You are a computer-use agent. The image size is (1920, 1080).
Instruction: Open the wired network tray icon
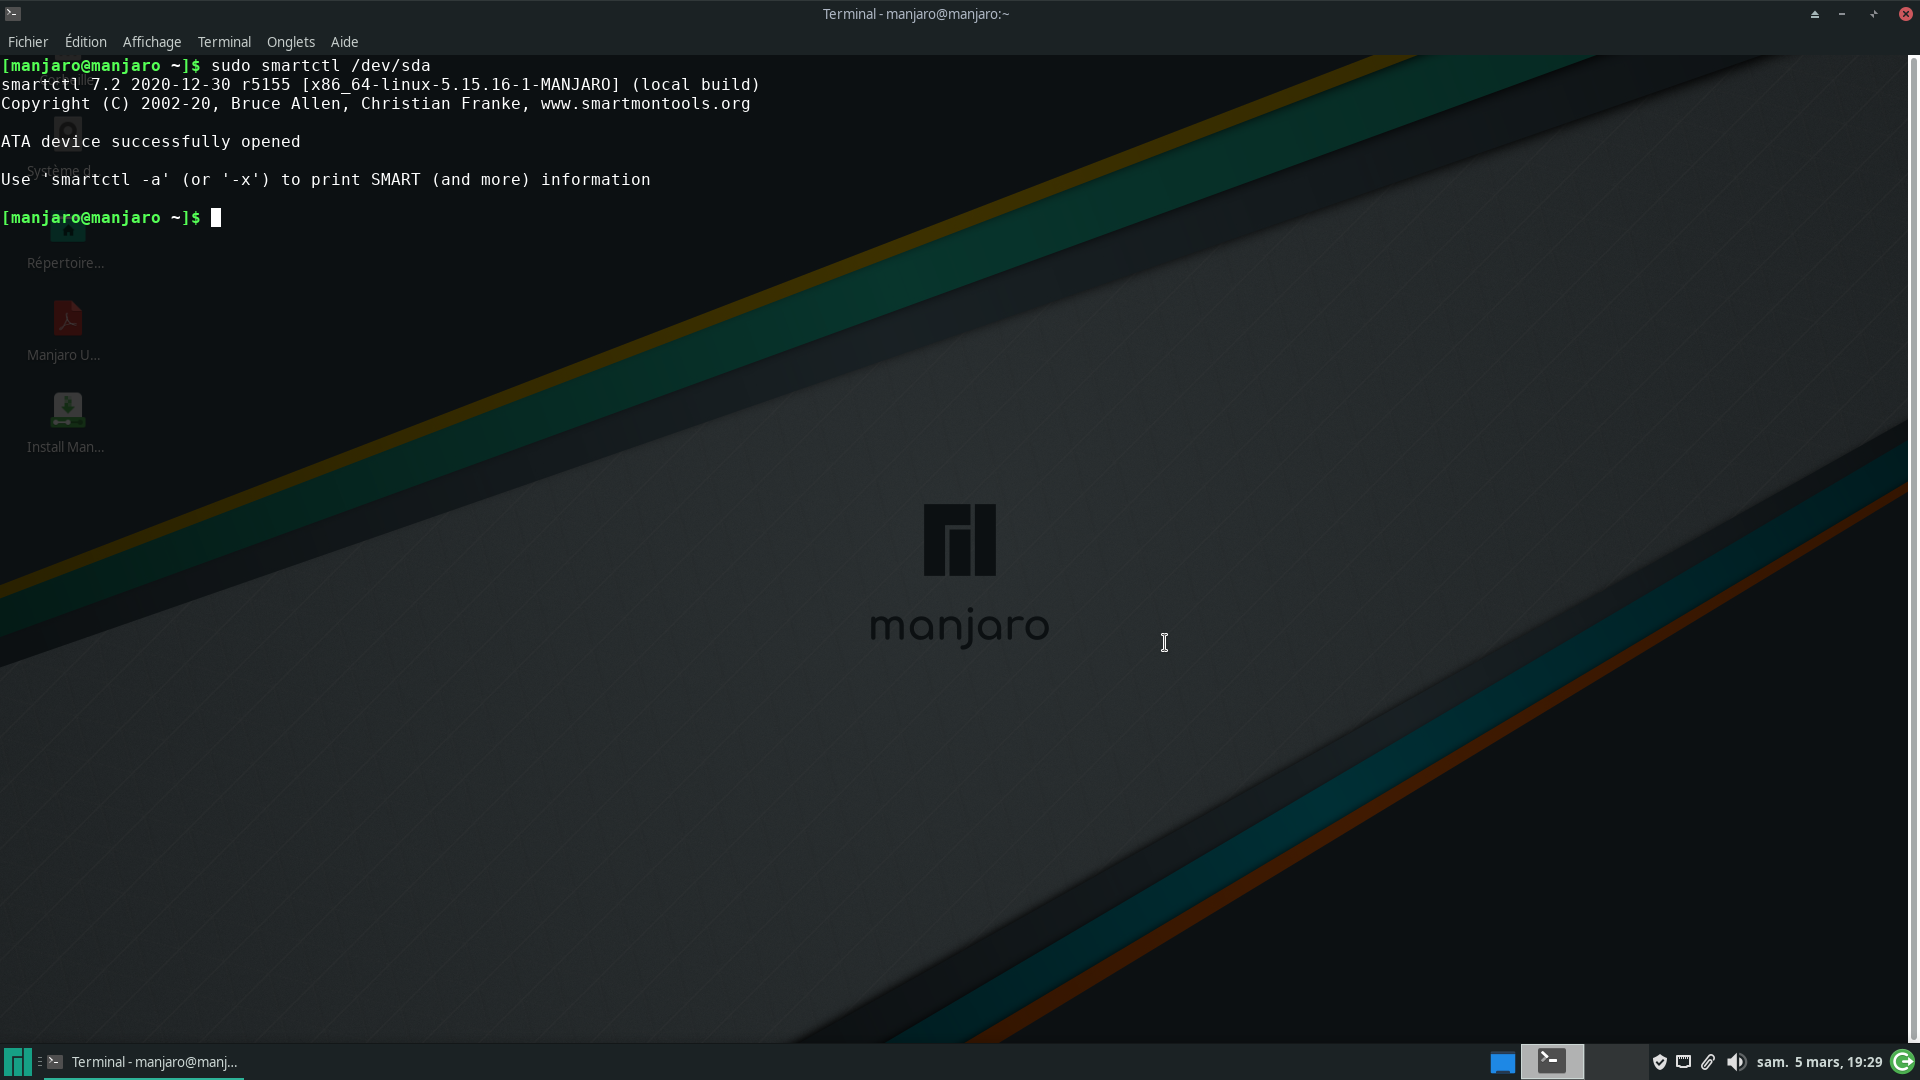pos(1684,1062)
